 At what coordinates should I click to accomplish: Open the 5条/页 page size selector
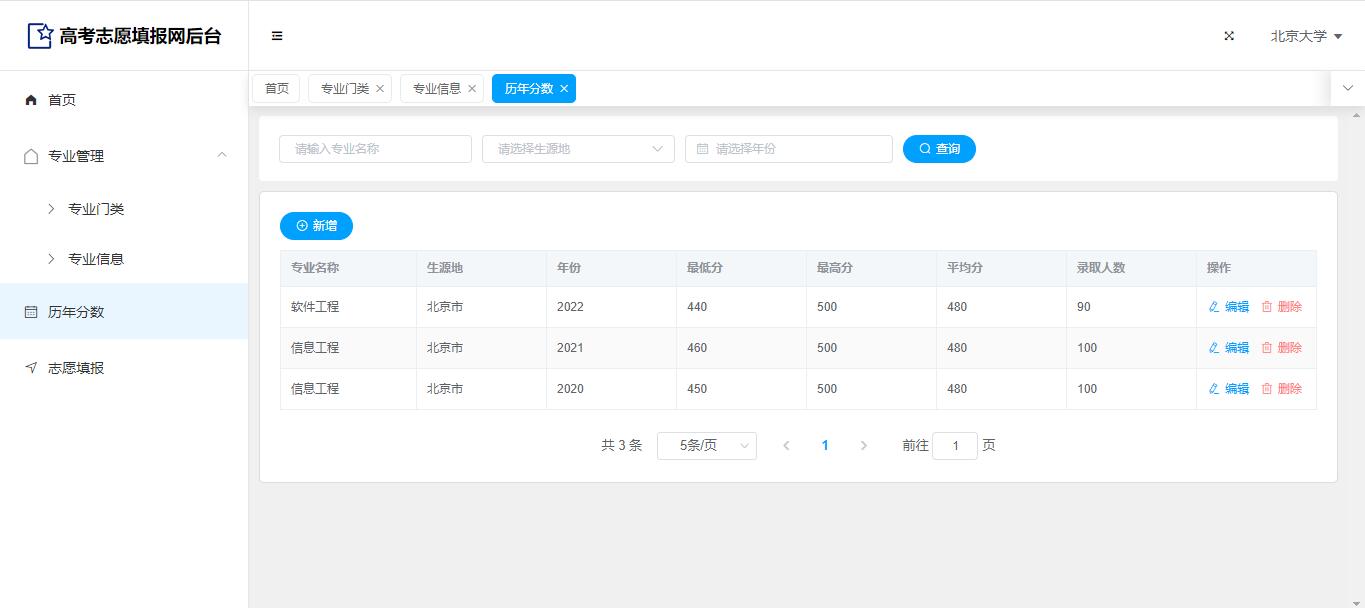pos(706,446)
